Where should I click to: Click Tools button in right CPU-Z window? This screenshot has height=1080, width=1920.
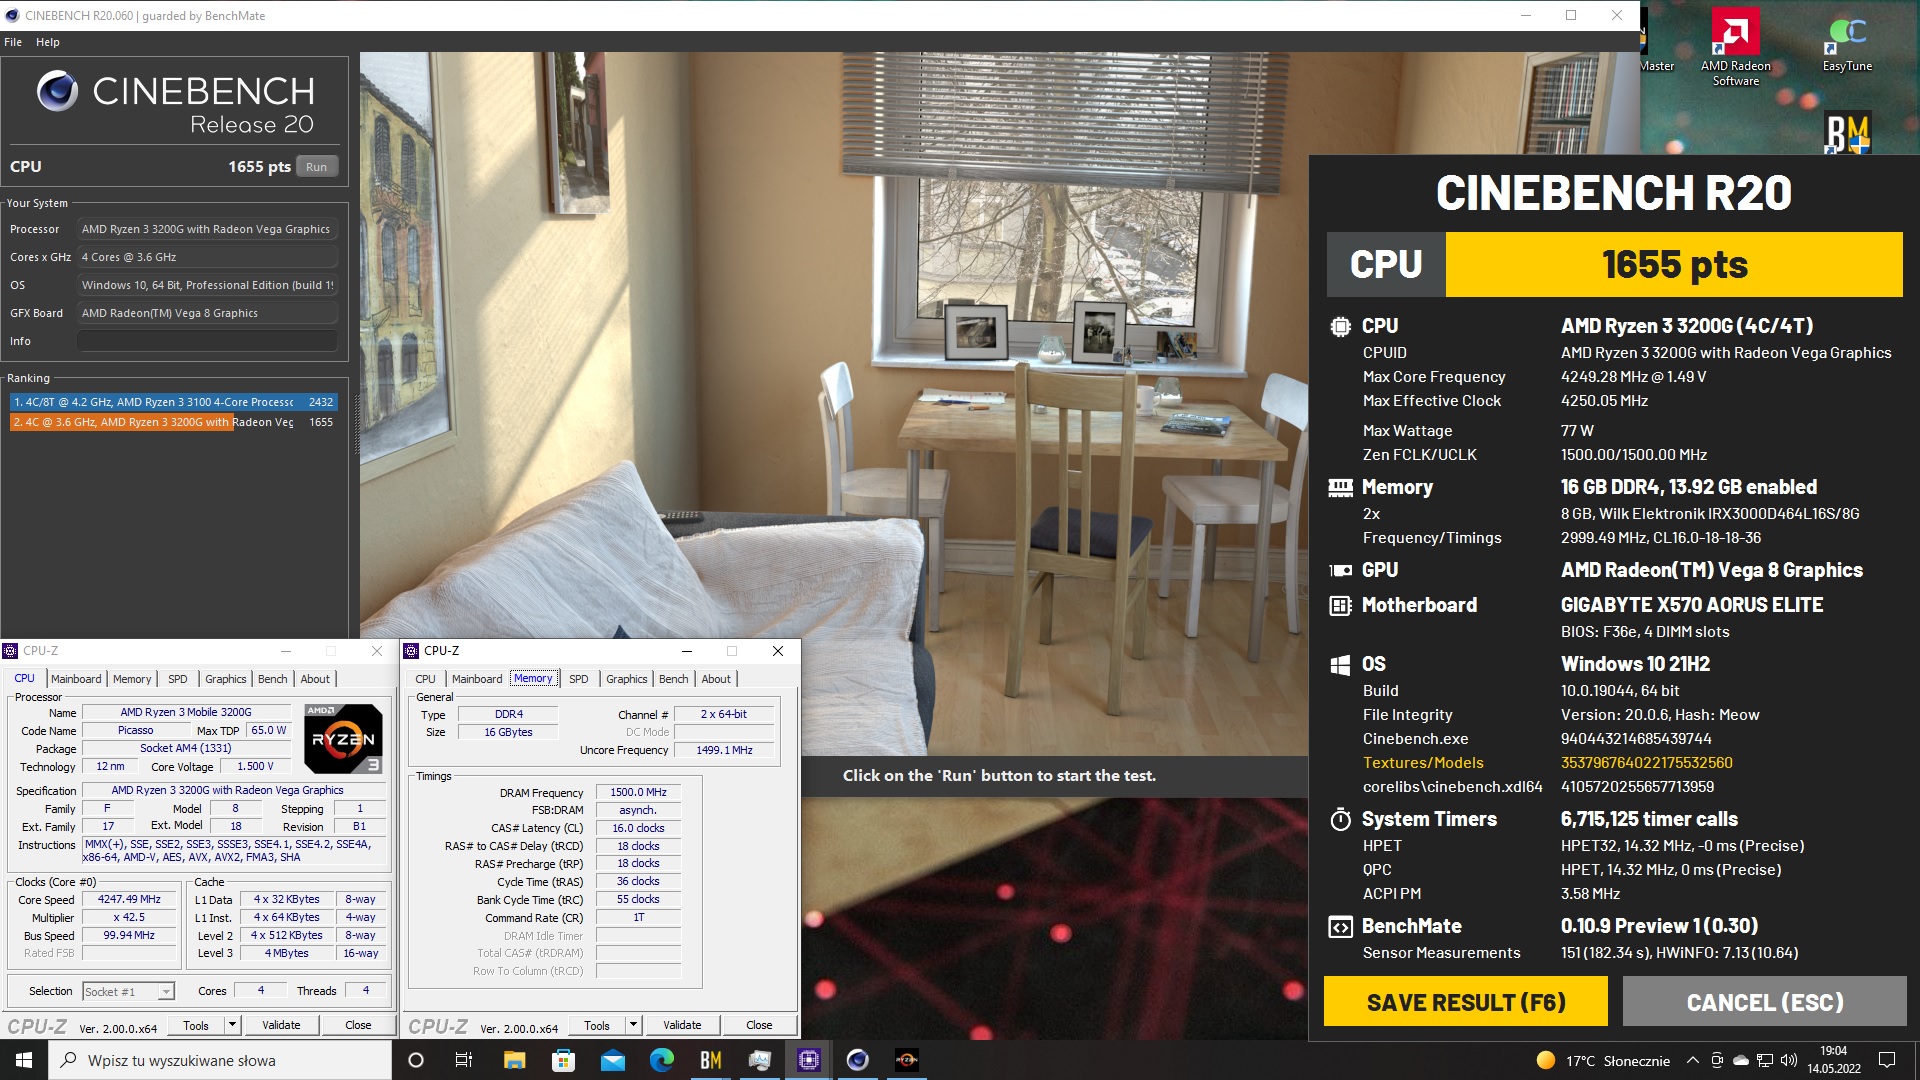click(x=597, y=1025)
